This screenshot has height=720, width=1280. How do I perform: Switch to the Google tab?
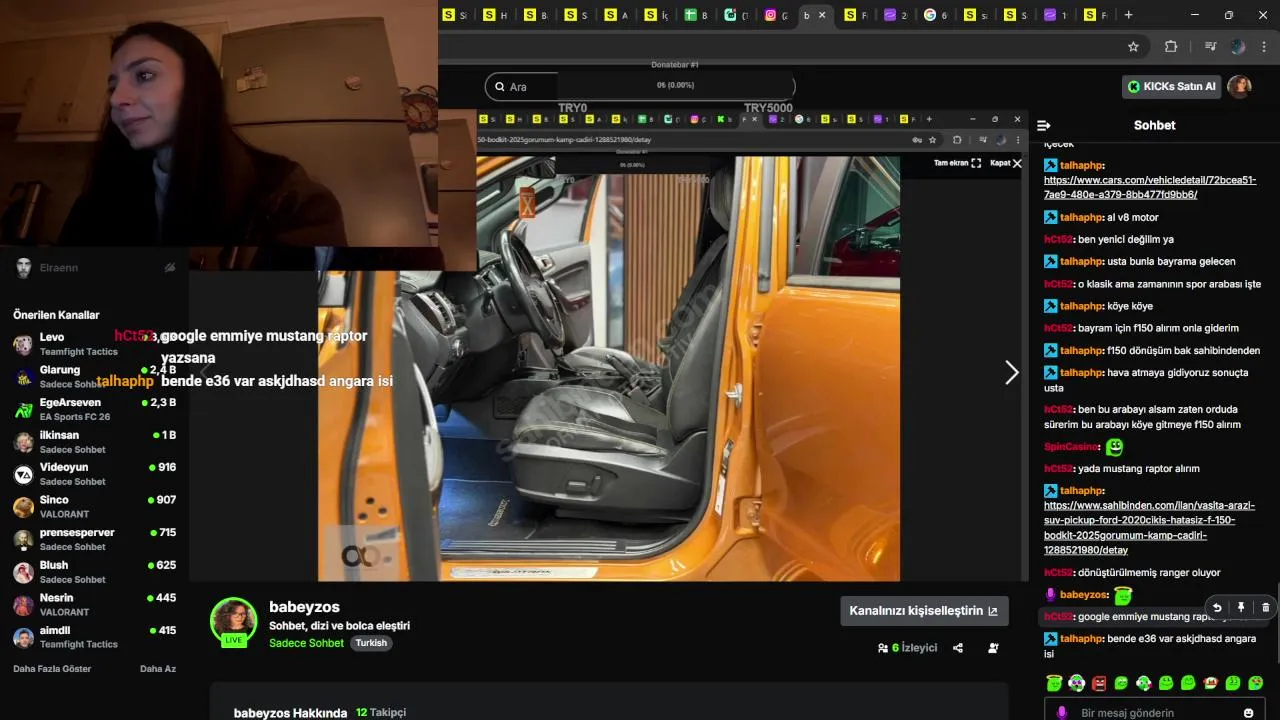click(931, 15)
